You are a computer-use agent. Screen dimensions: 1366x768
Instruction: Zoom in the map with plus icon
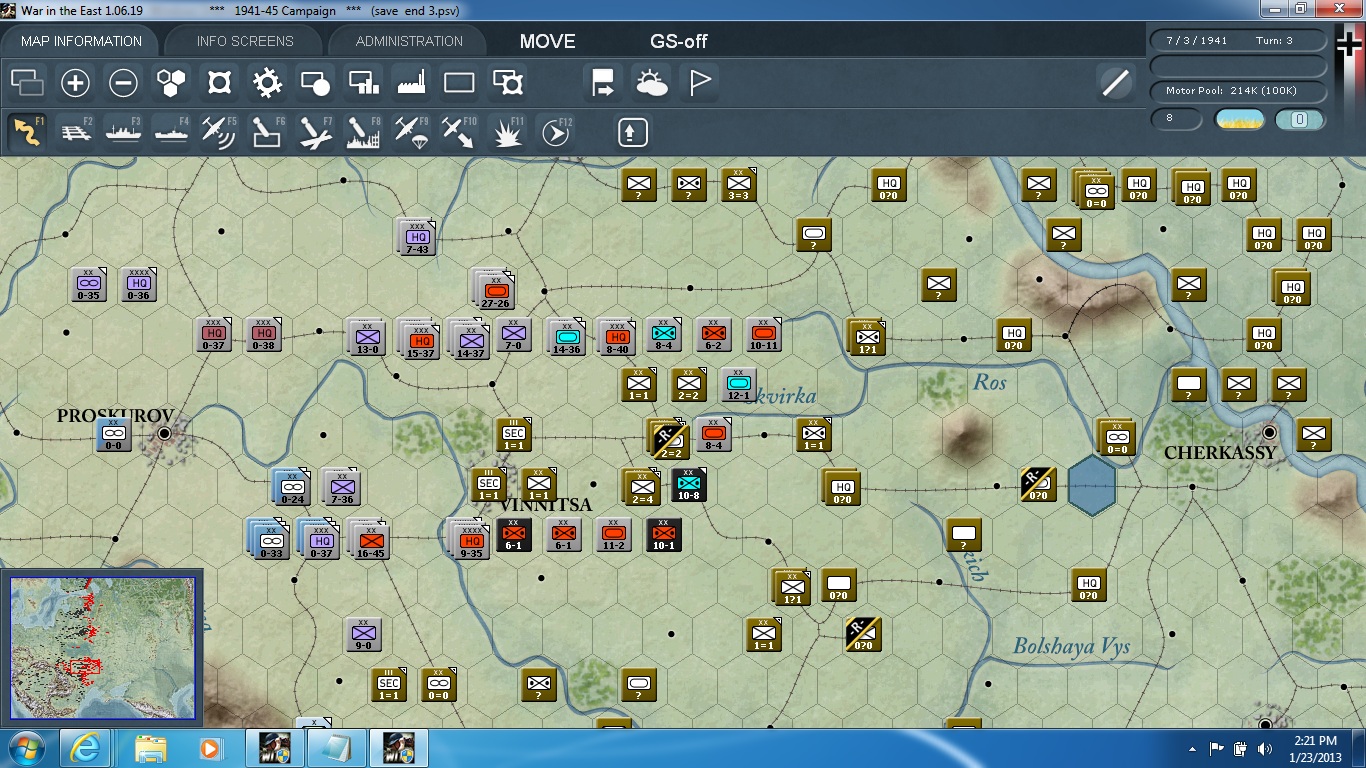click(x=76, y=83)
